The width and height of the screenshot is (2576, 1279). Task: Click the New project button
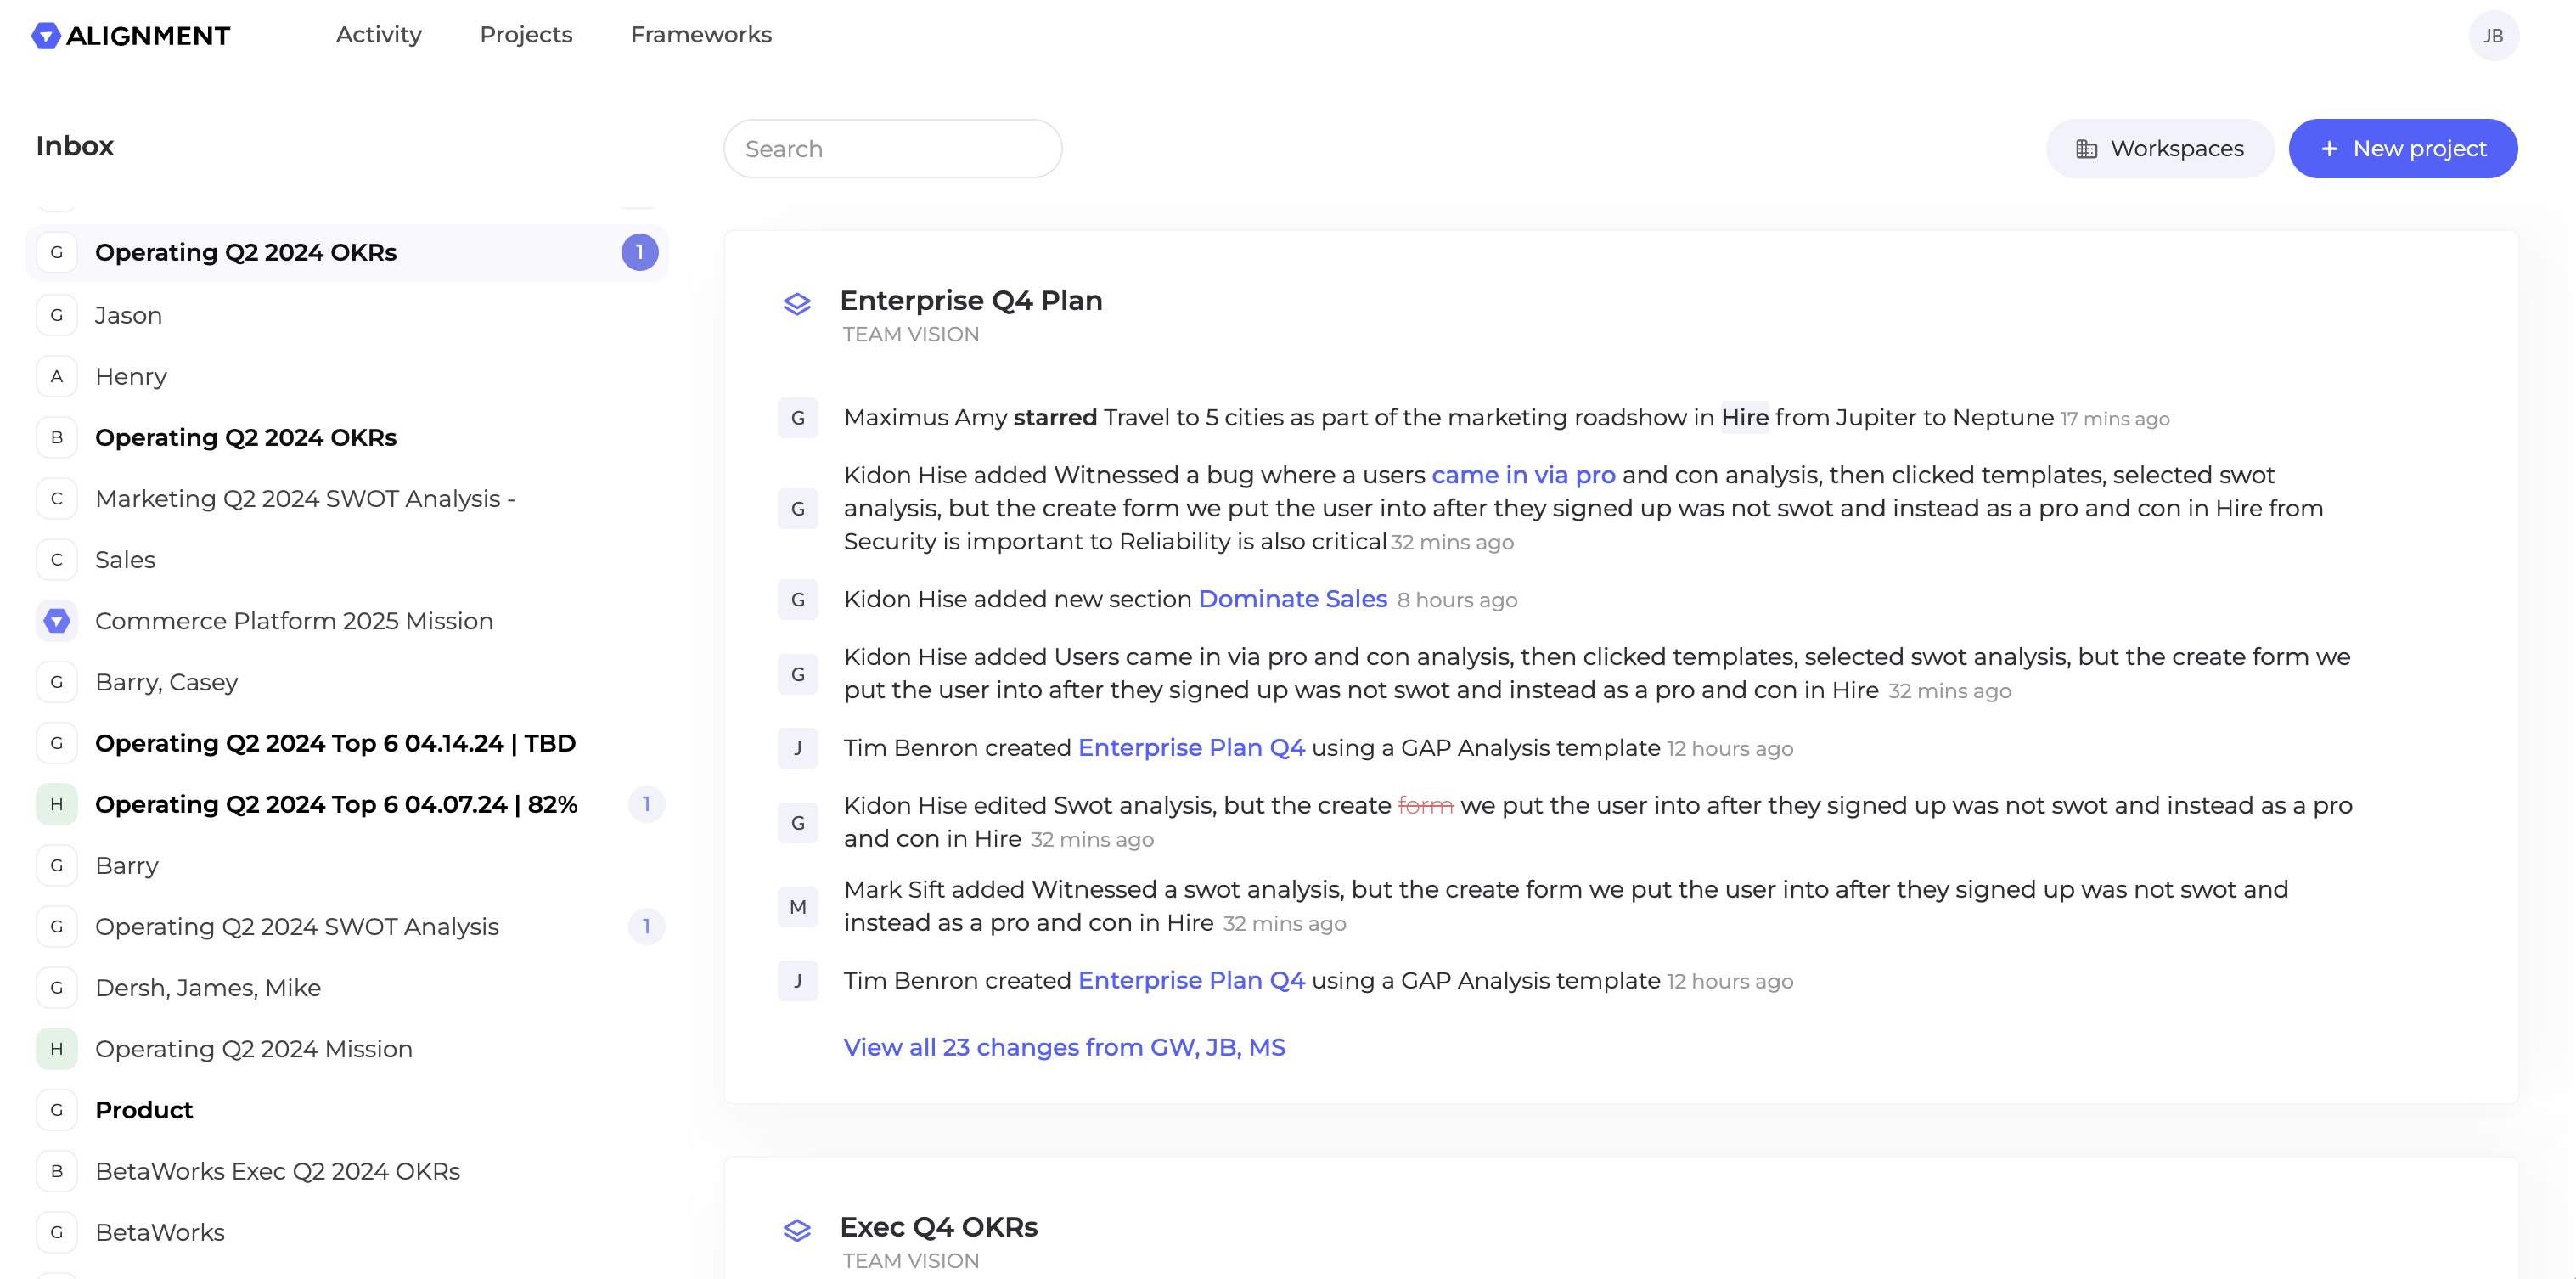2403,148
